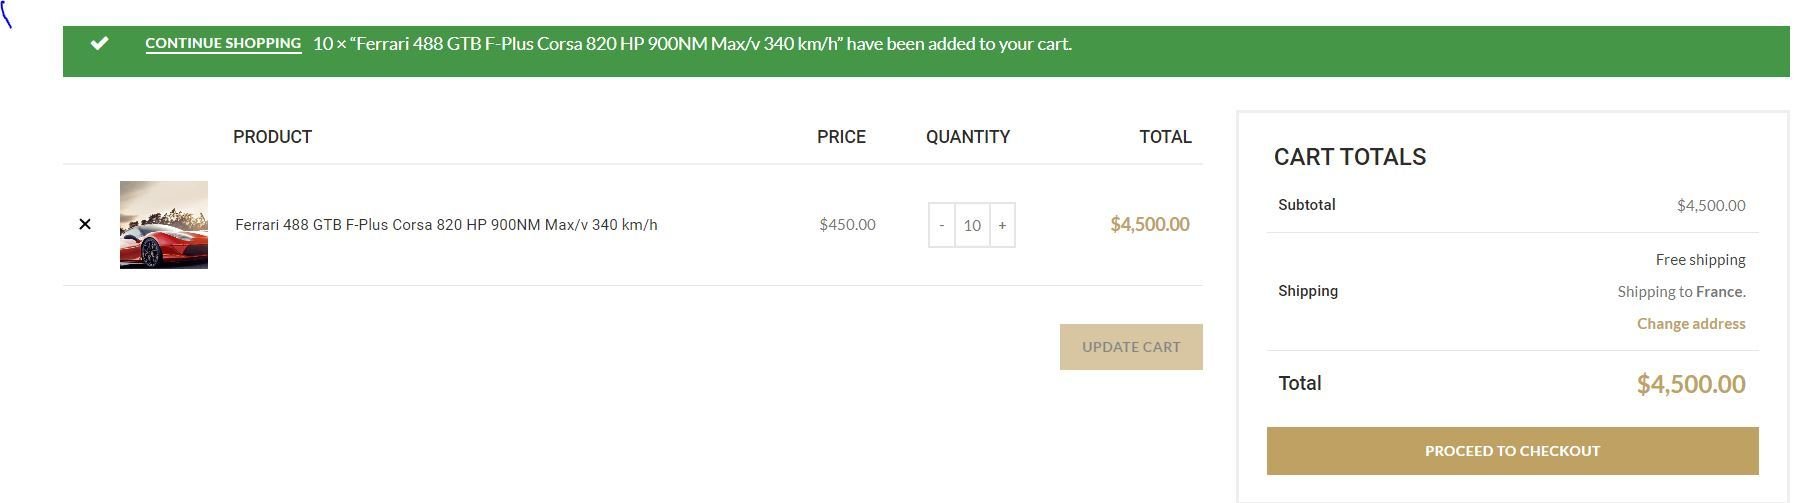Click the Continue Shopping link

click(x=223, y=43)
